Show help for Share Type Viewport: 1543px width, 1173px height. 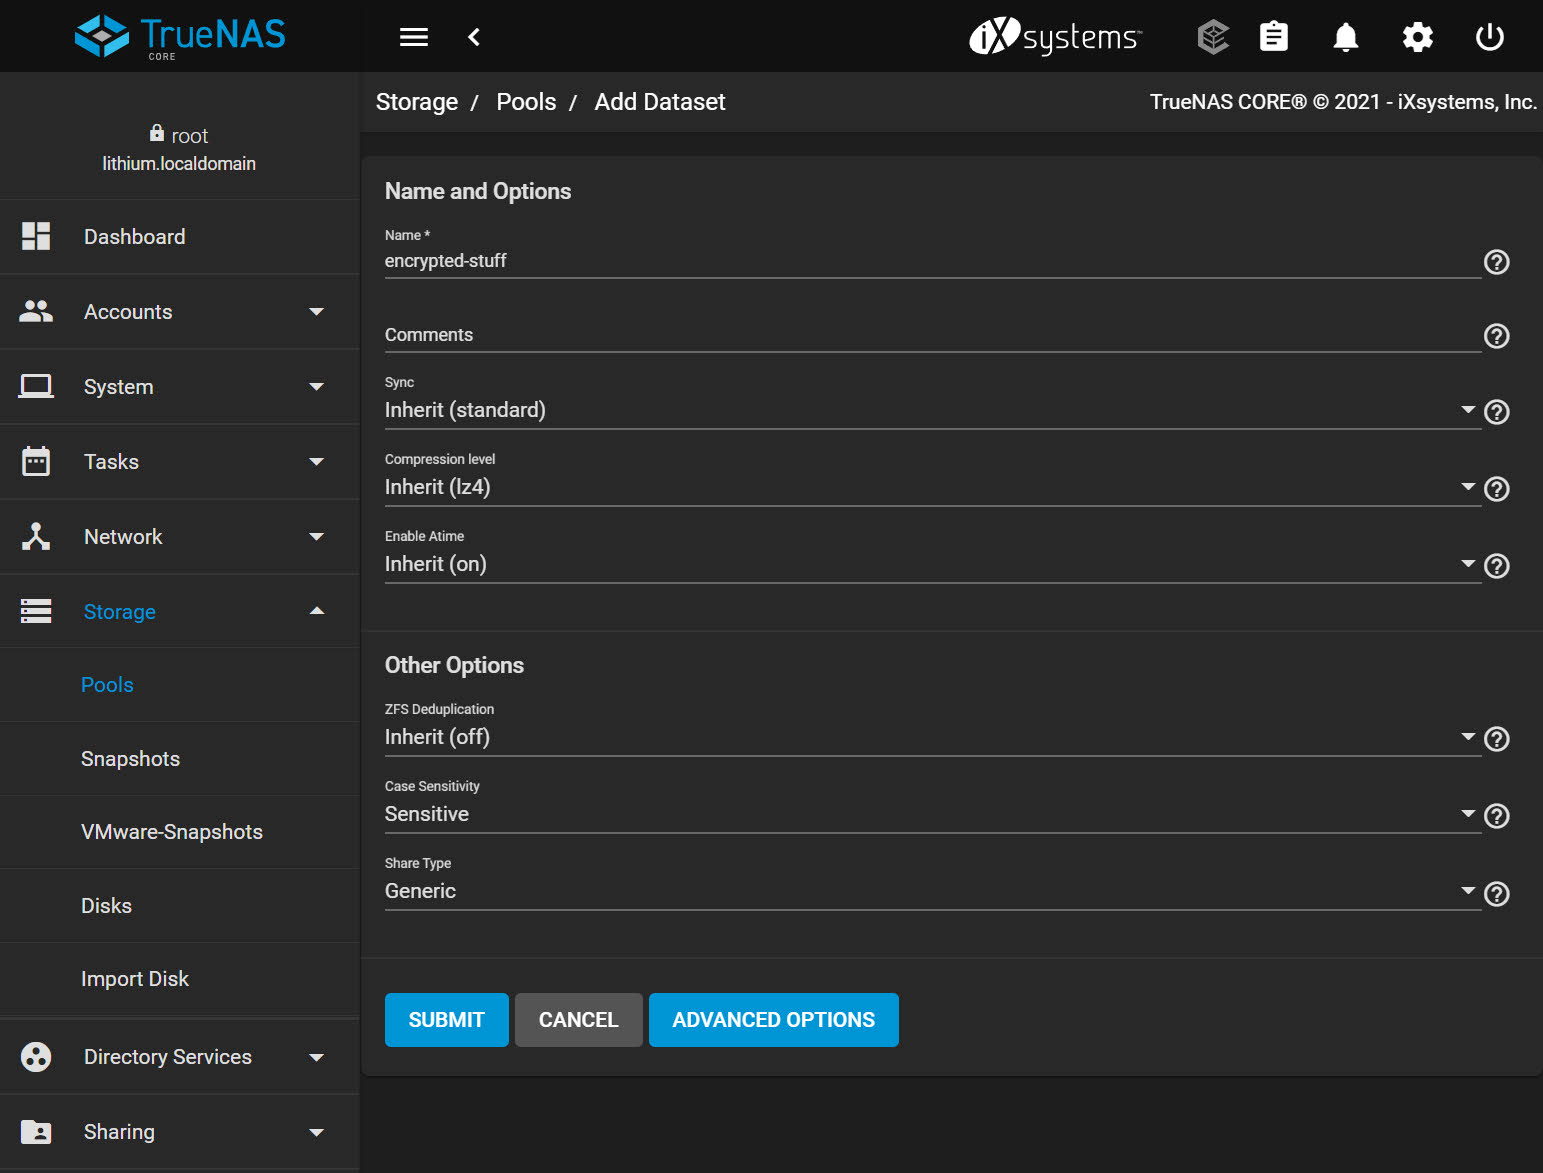1496,894
